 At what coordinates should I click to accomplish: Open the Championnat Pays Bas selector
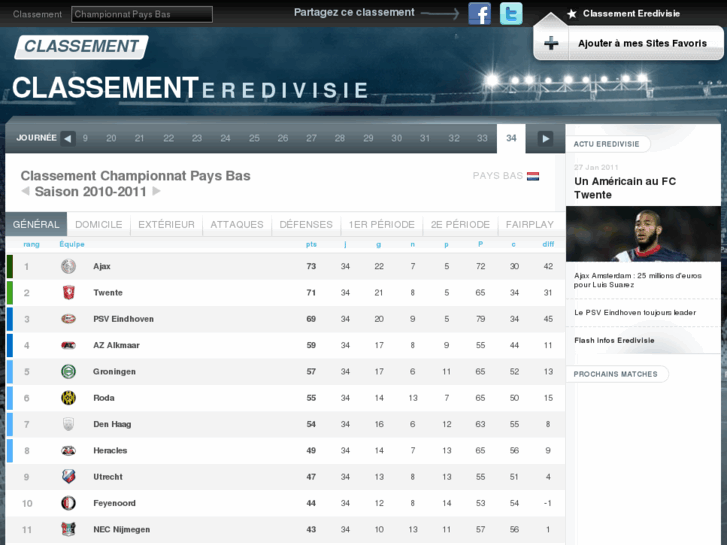pyautogui.click(x=142, y=14)
